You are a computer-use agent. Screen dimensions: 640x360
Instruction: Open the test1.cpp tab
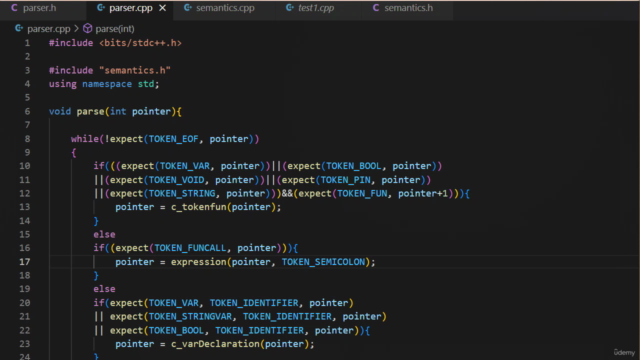pyautogui.click(x=316, y=8)
